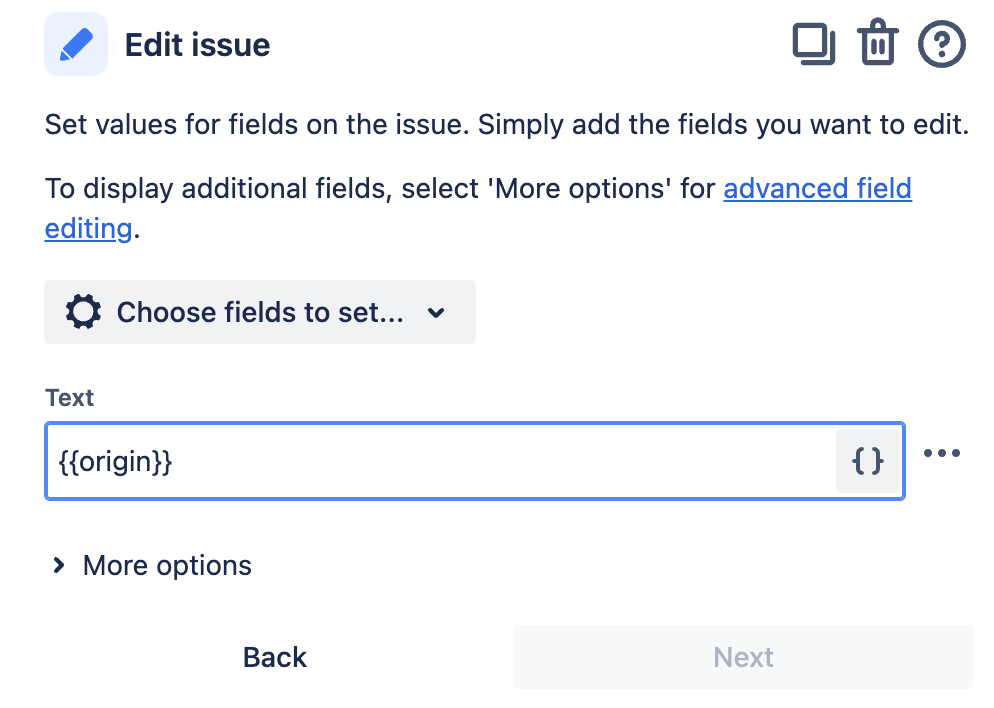Click the Text field label
Viewport: 994px width, 708px height.
click(69, 398)
